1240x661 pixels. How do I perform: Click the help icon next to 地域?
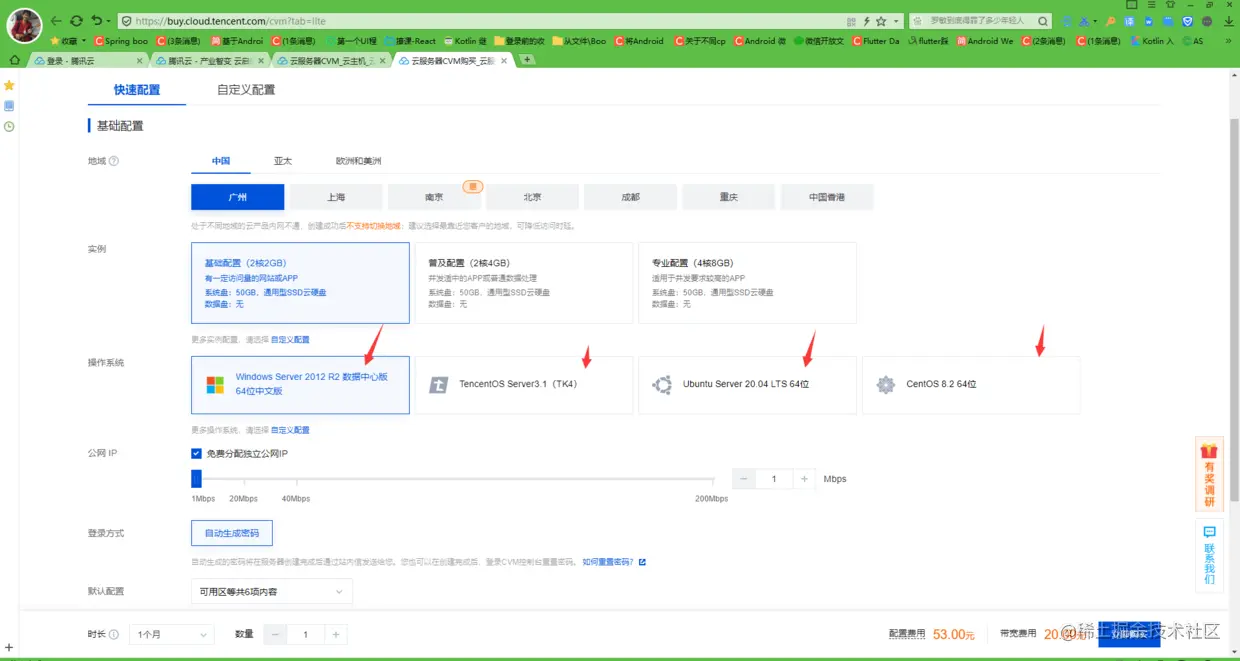tap(114, 161)
